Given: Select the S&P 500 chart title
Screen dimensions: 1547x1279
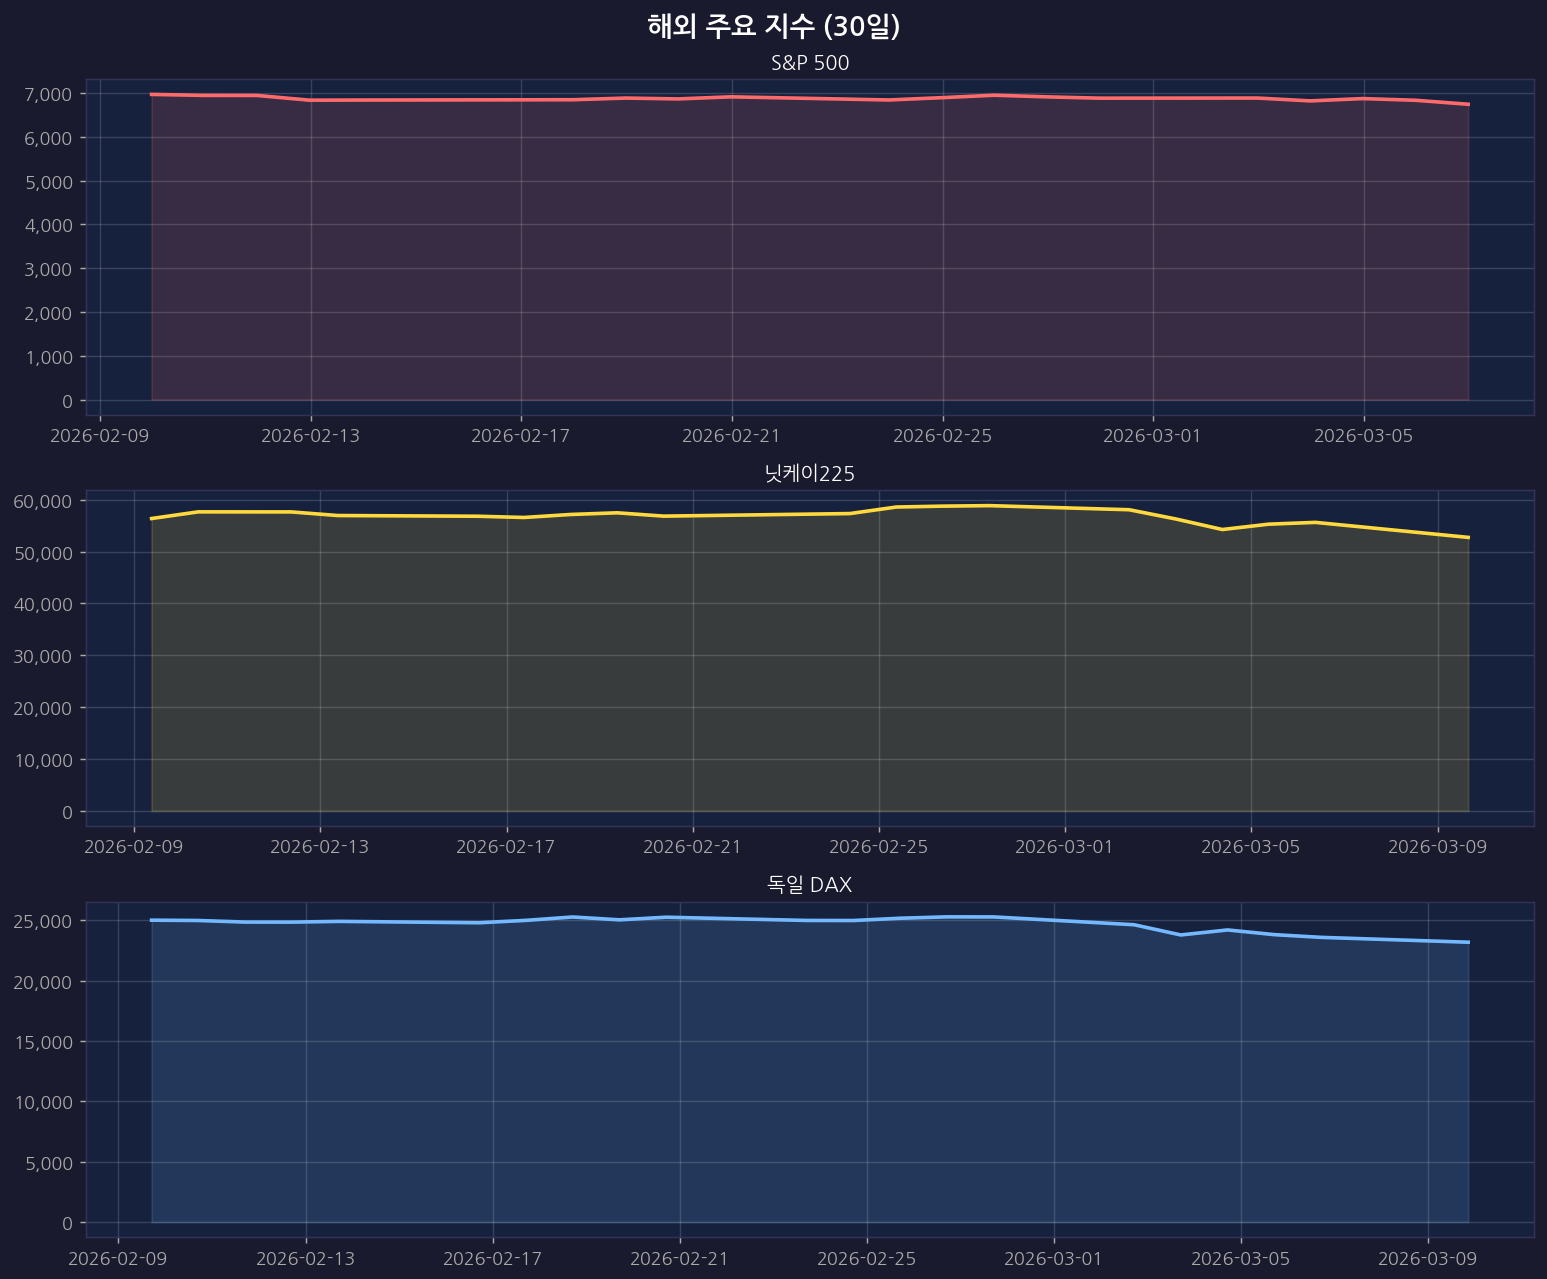Looking at the screenshot, I should [x=809, y=64].
